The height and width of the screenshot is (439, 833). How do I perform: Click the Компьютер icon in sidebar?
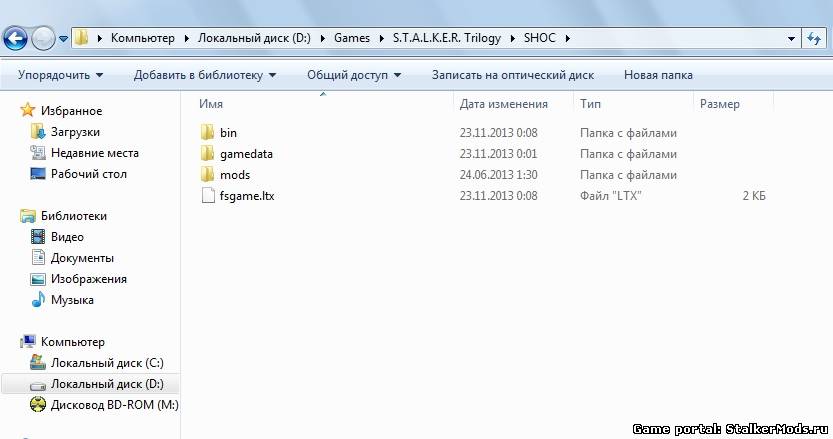point(28,341)
